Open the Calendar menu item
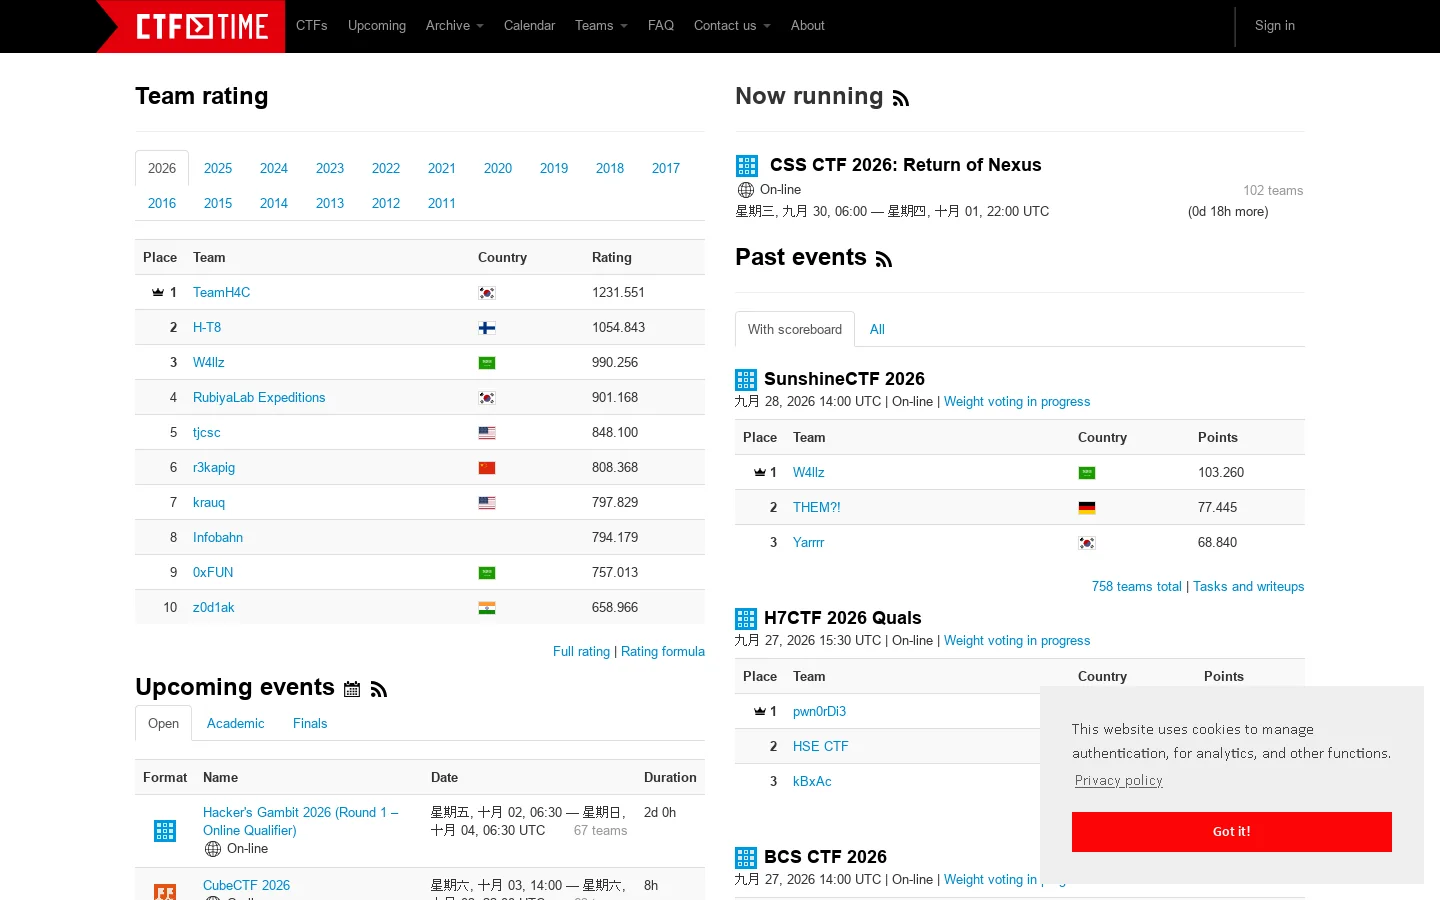The image size is (1440, 900). (x=529, y=26)
